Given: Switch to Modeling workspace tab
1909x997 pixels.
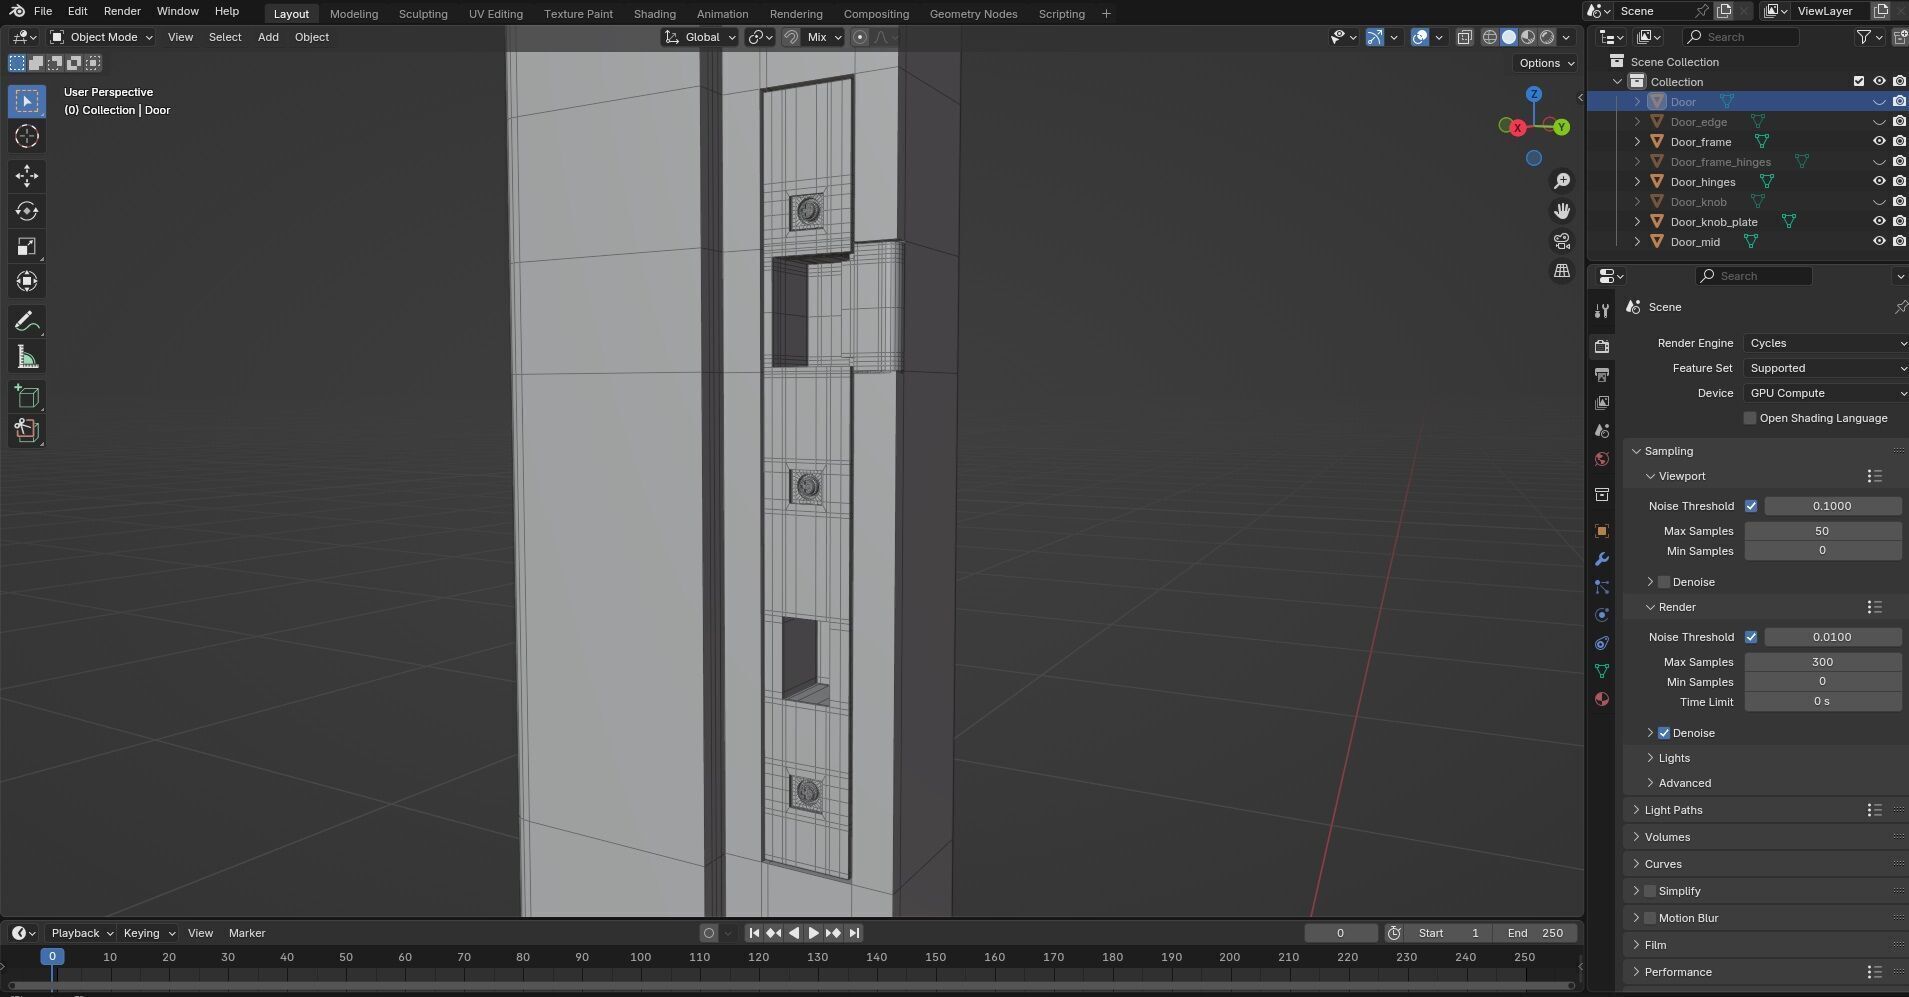Looking at the screenshot, I should tap(354, 14).
